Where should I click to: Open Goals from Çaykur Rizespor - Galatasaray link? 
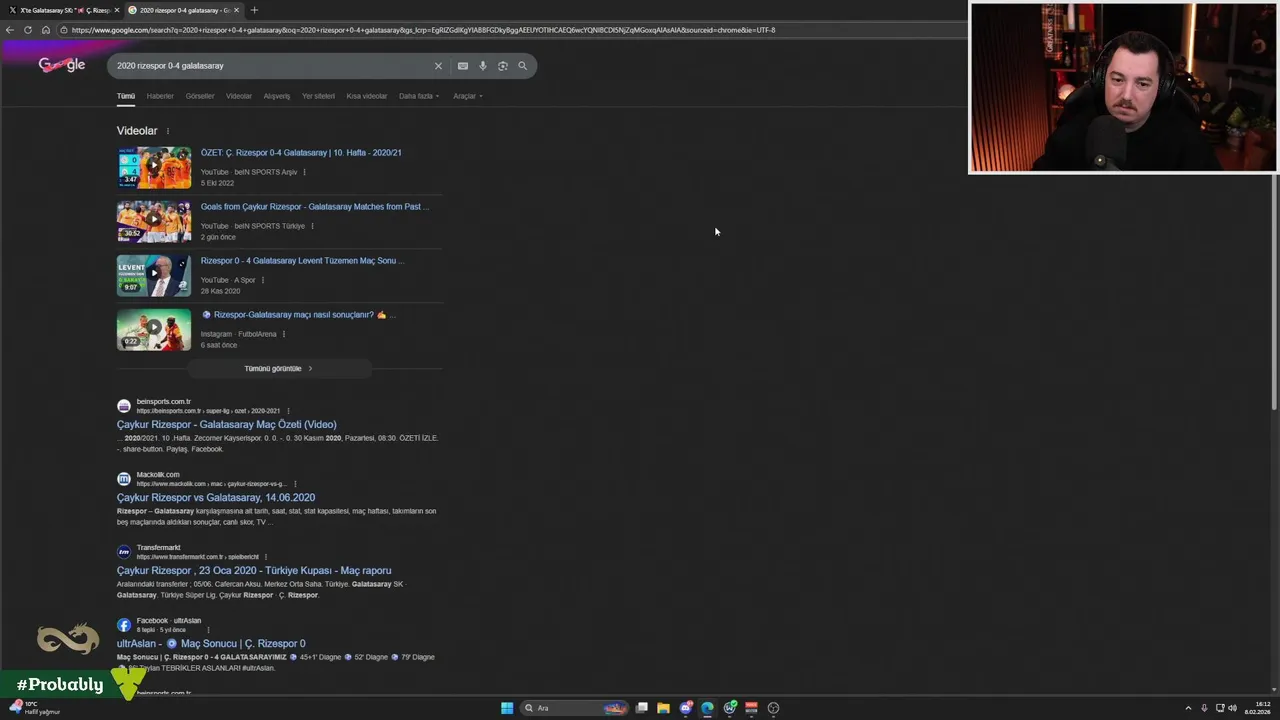tap(315, 207)
